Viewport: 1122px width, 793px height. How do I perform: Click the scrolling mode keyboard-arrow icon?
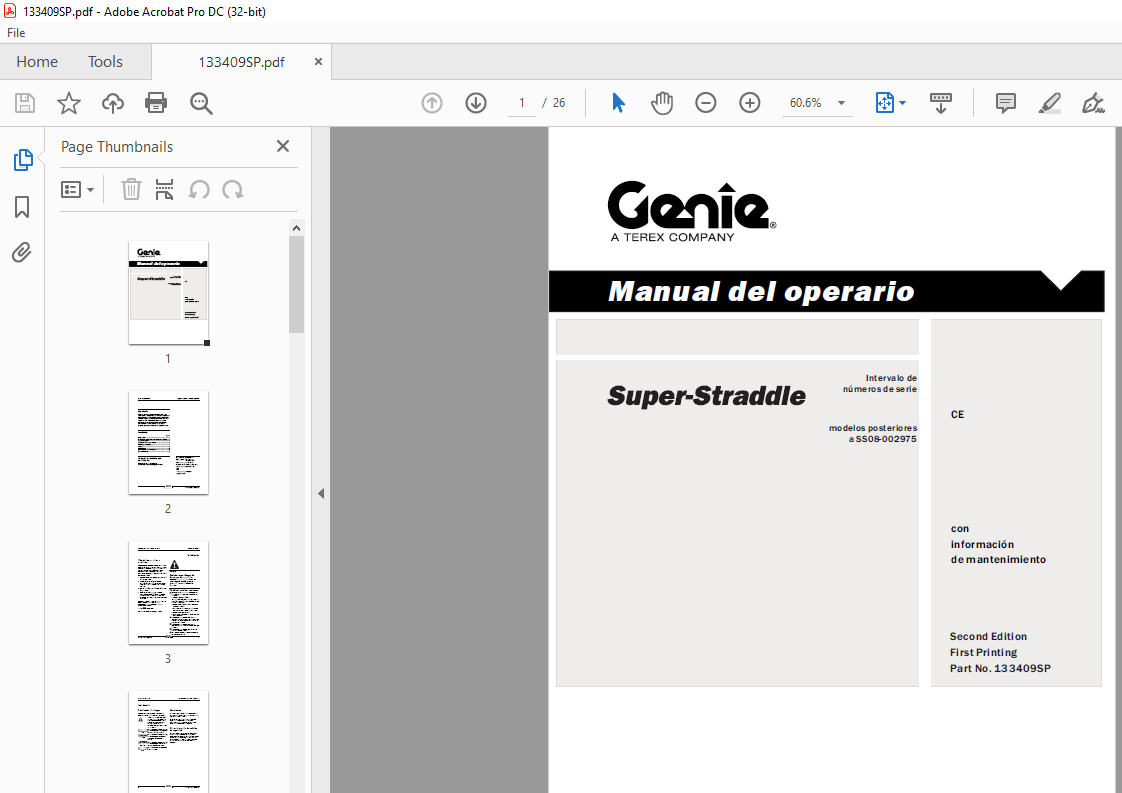click(940, 103)
